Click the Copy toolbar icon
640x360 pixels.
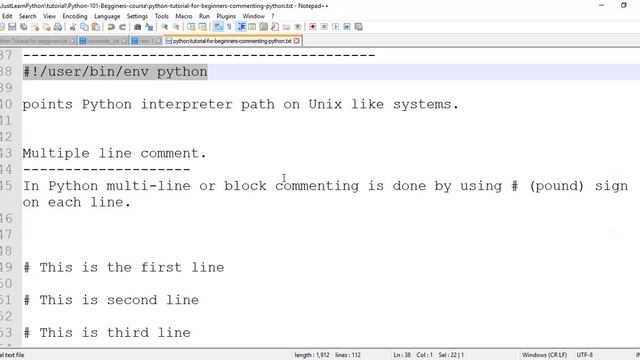(84, 27)
